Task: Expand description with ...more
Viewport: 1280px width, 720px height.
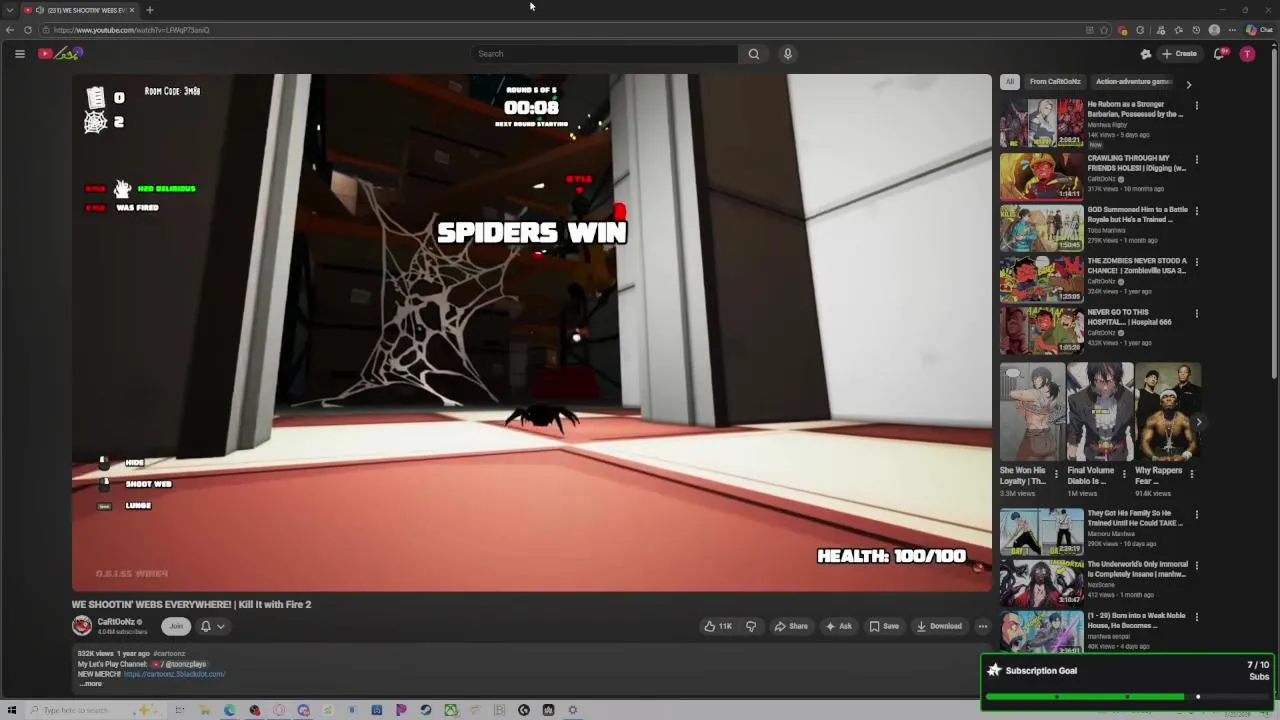Action: click(x=91, y=684)
